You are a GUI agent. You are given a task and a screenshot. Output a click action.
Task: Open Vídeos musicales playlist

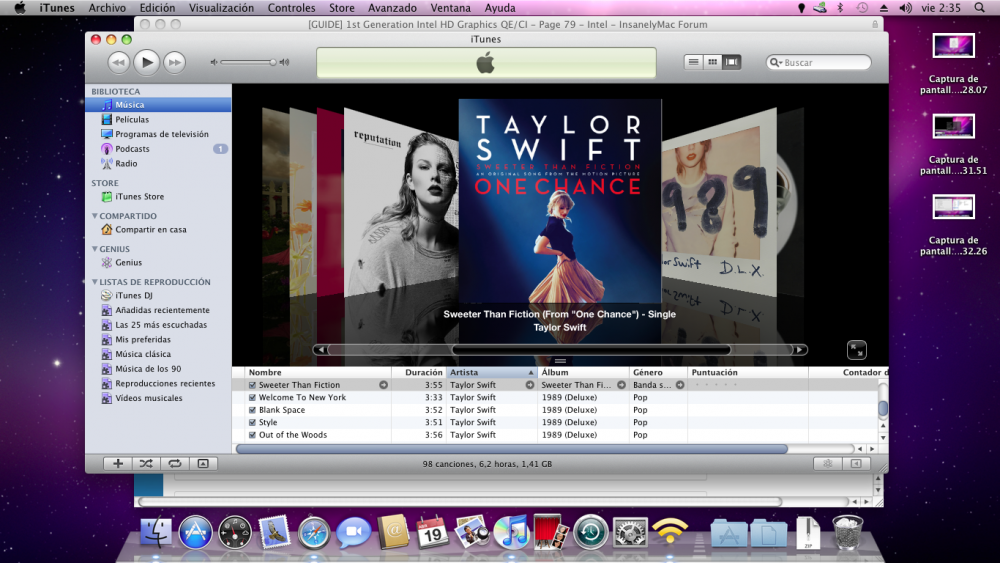(x=158, y=398)
